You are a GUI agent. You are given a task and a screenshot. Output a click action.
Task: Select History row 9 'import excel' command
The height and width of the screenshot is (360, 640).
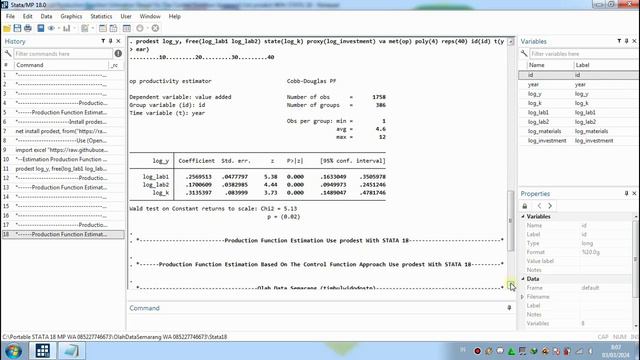(63, 150)
